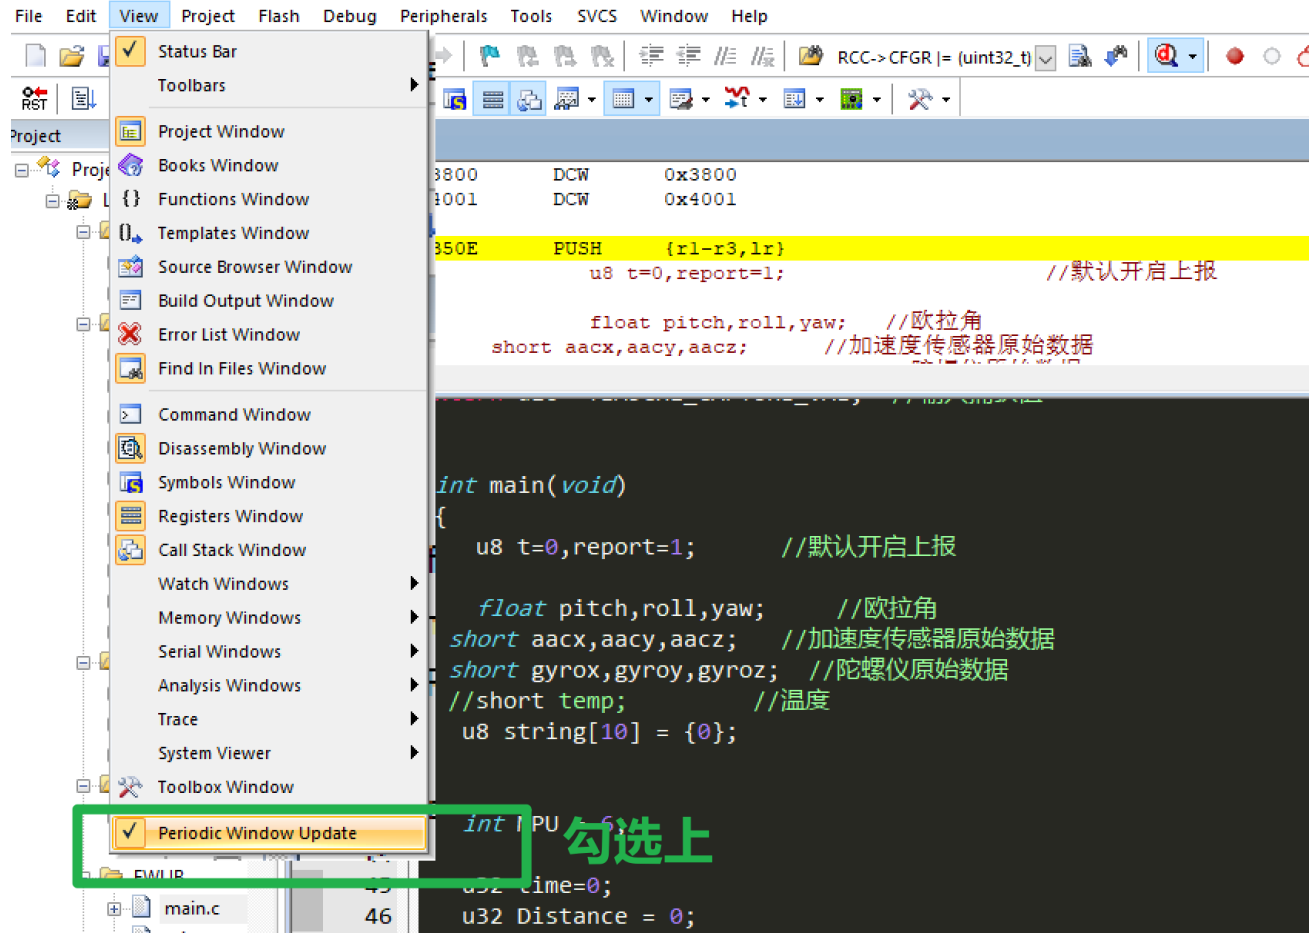The width and height of the screenshot is (1311, 933).
Task: Open the Analysis windows toolbar icon
Action: [737, 98]
